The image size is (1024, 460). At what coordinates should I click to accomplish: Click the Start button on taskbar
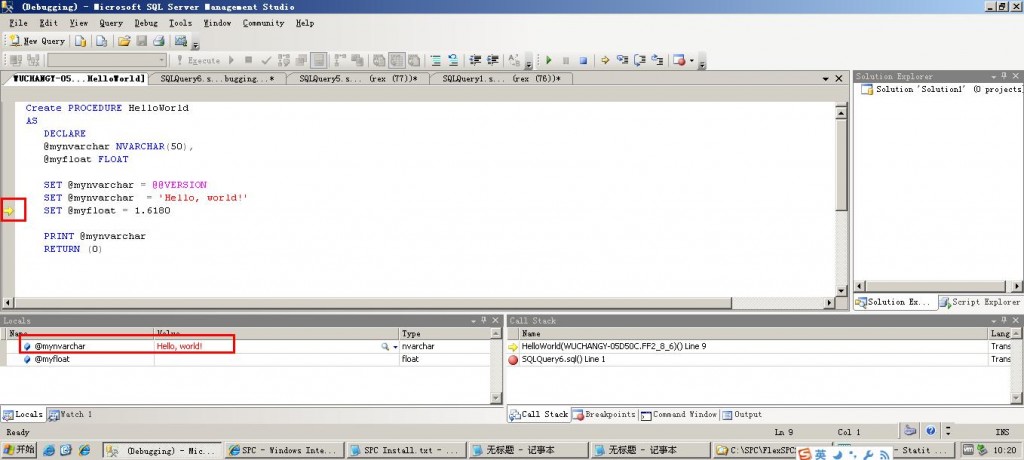click(x=19, y=450)
